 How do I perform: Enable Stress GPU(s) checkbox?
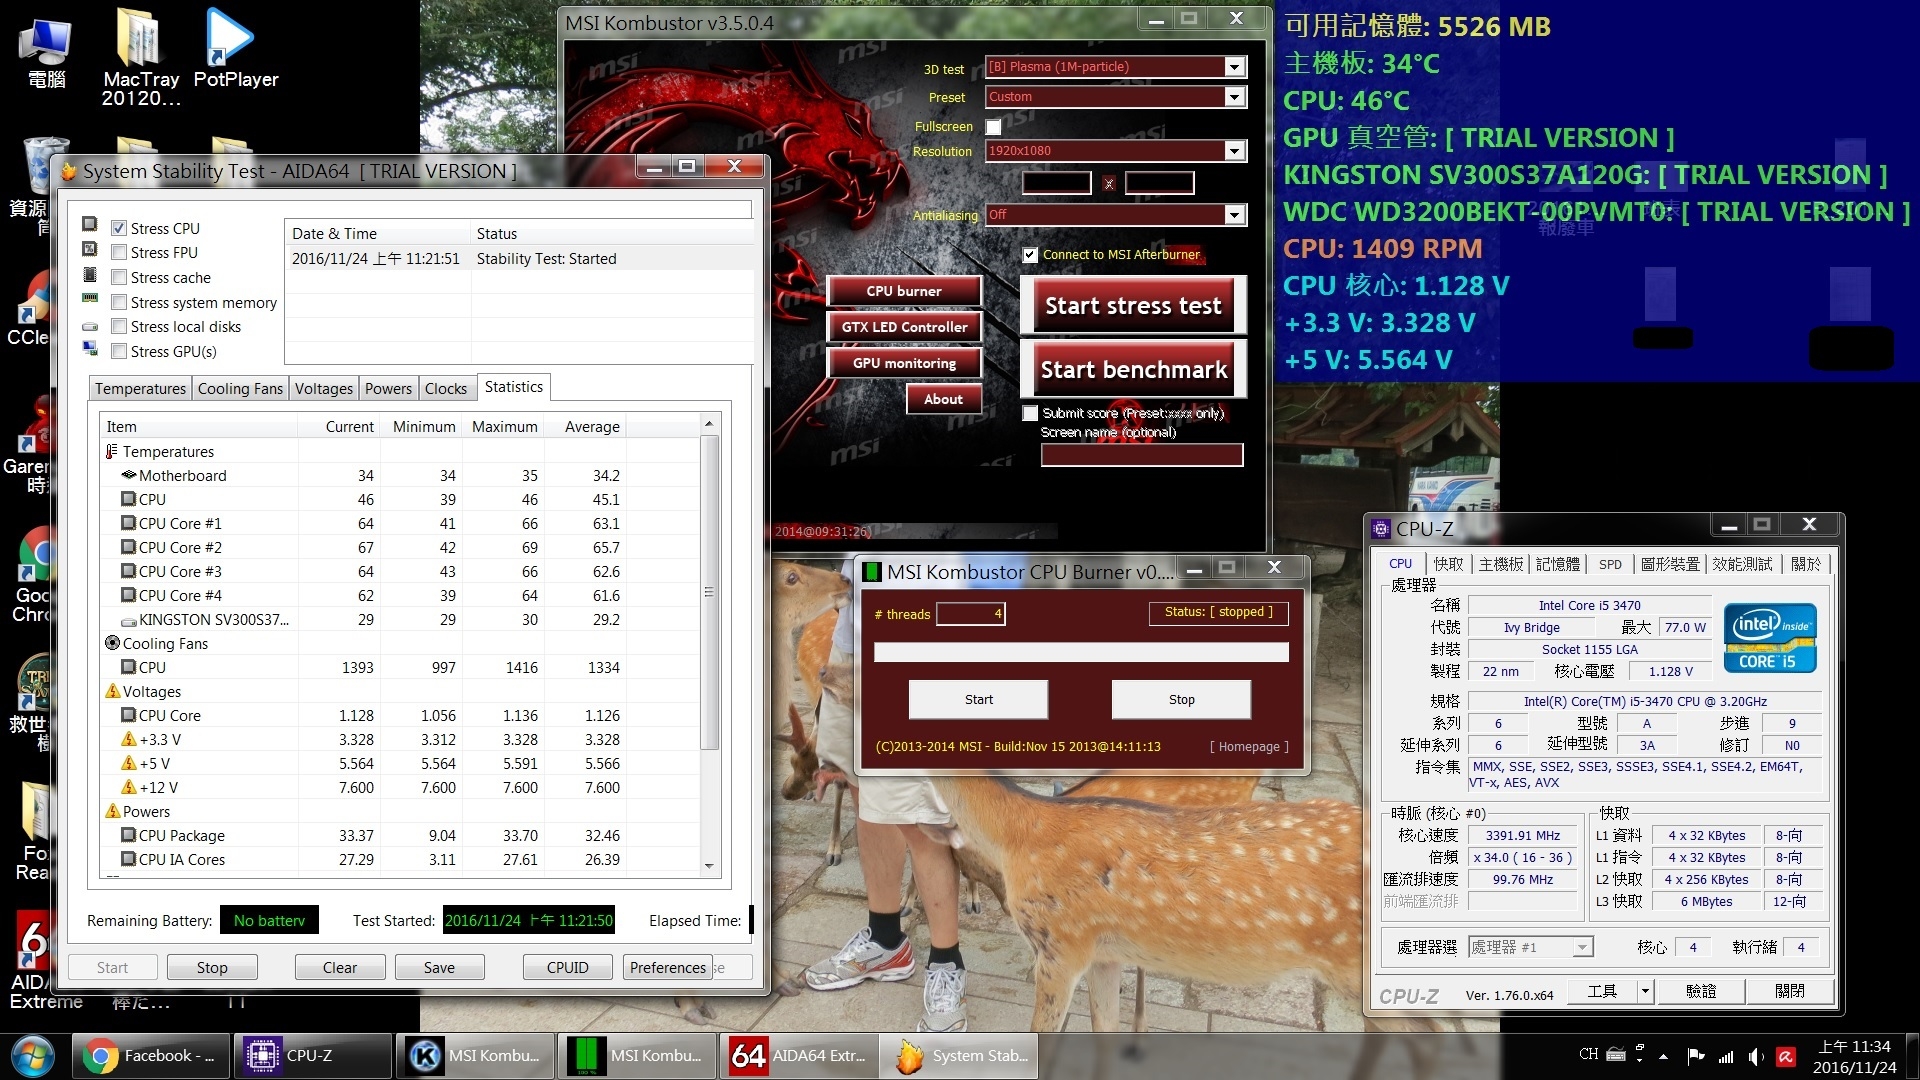click(x=119, y=351)
